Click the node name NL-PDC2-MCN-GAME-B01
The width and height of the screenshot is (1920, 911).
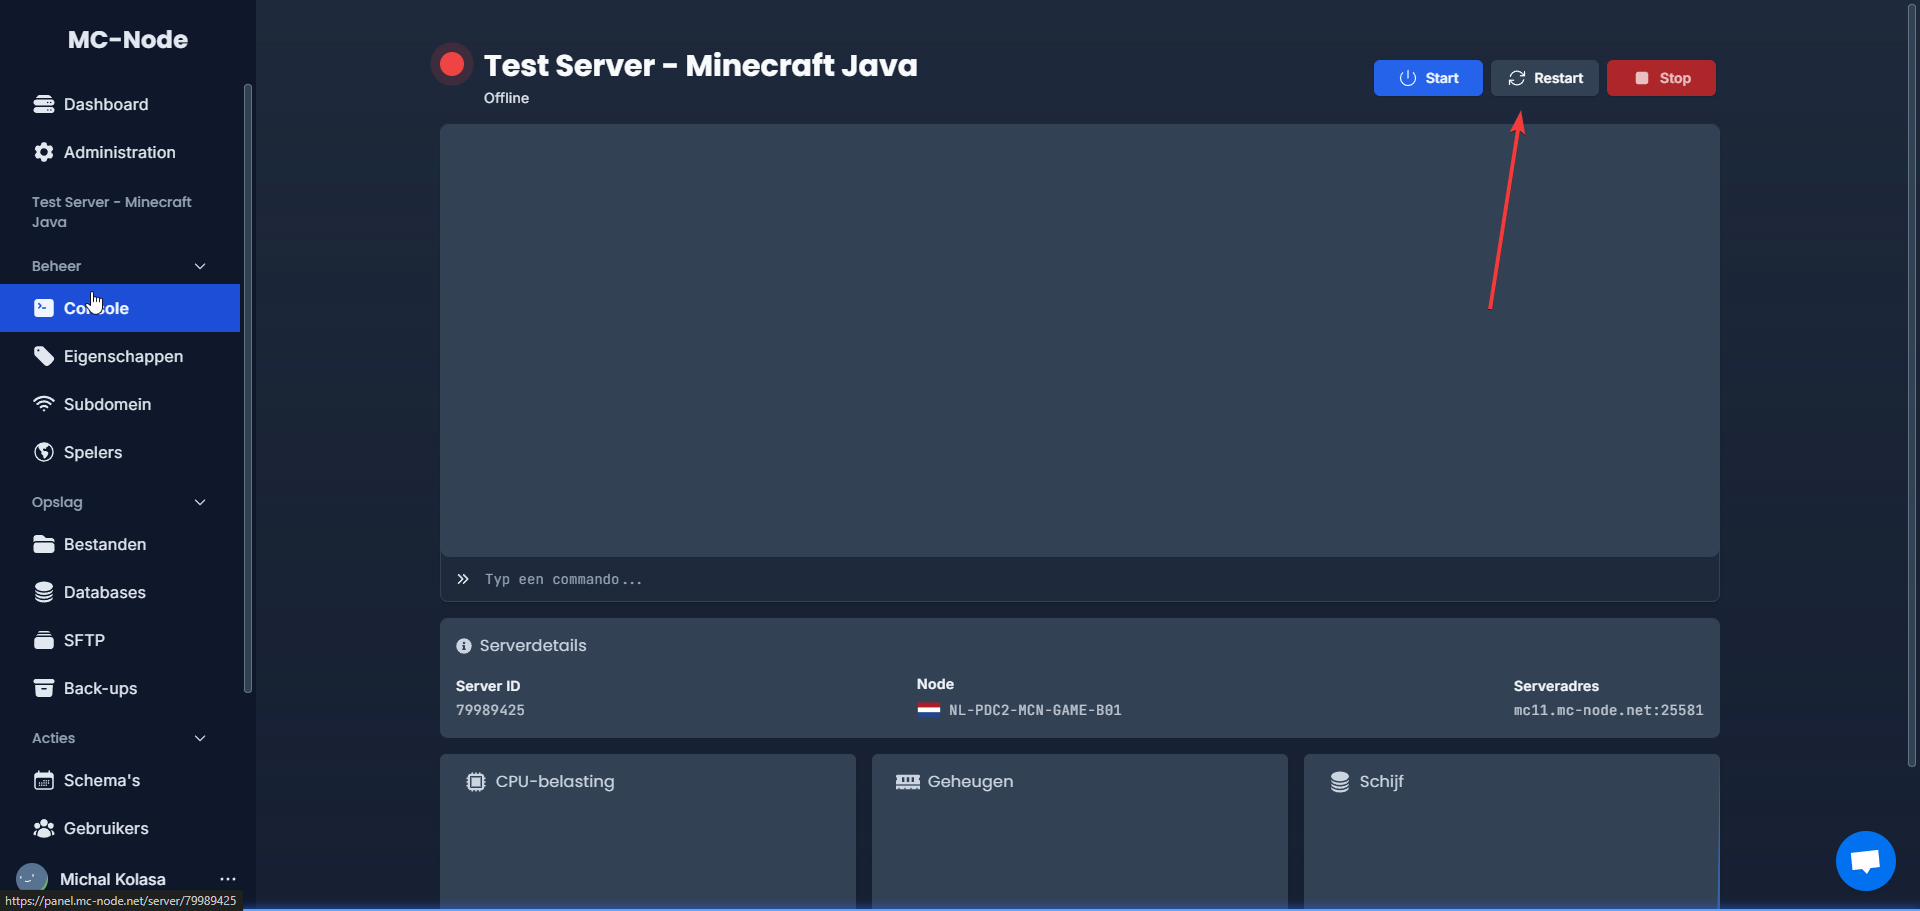pos(1035,710)
